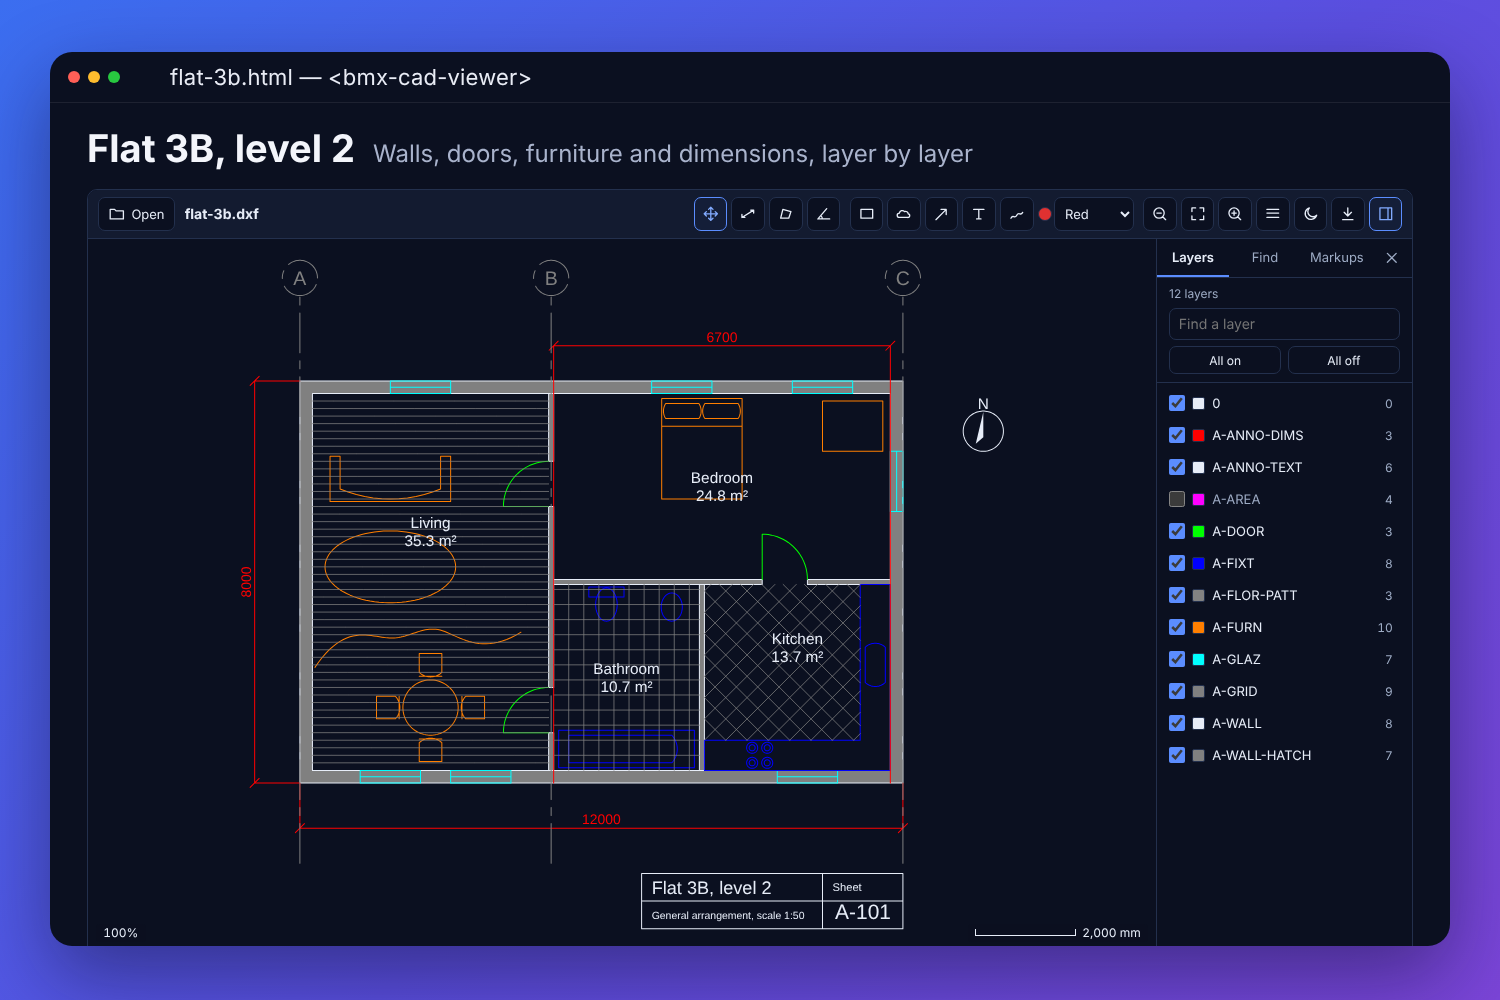
Task: Click the A-GRID layer name
Action: [1235, 691]
